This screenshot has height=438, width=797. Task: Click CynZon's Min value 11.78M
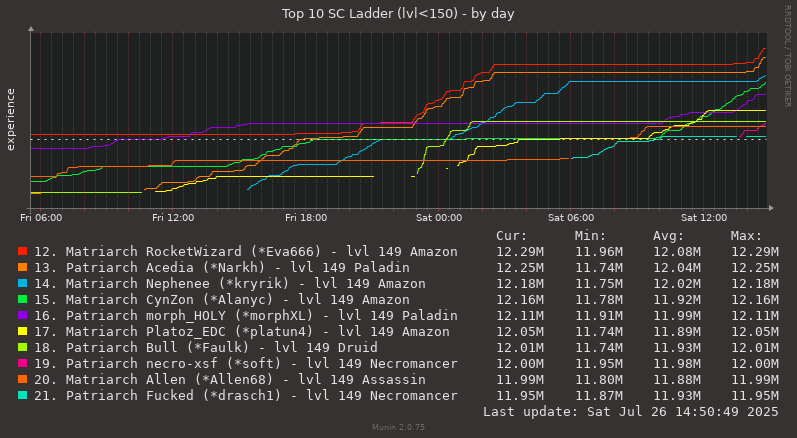click(599, 299)
